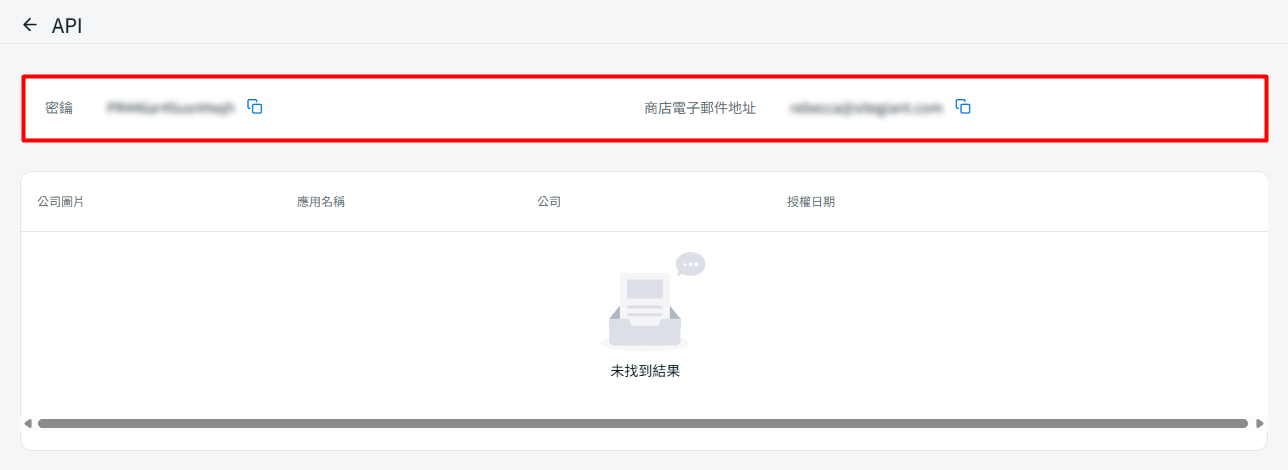The image size is (1288, 470).
Task: Select the 授權日期 column header
Action: pos(811,202)
